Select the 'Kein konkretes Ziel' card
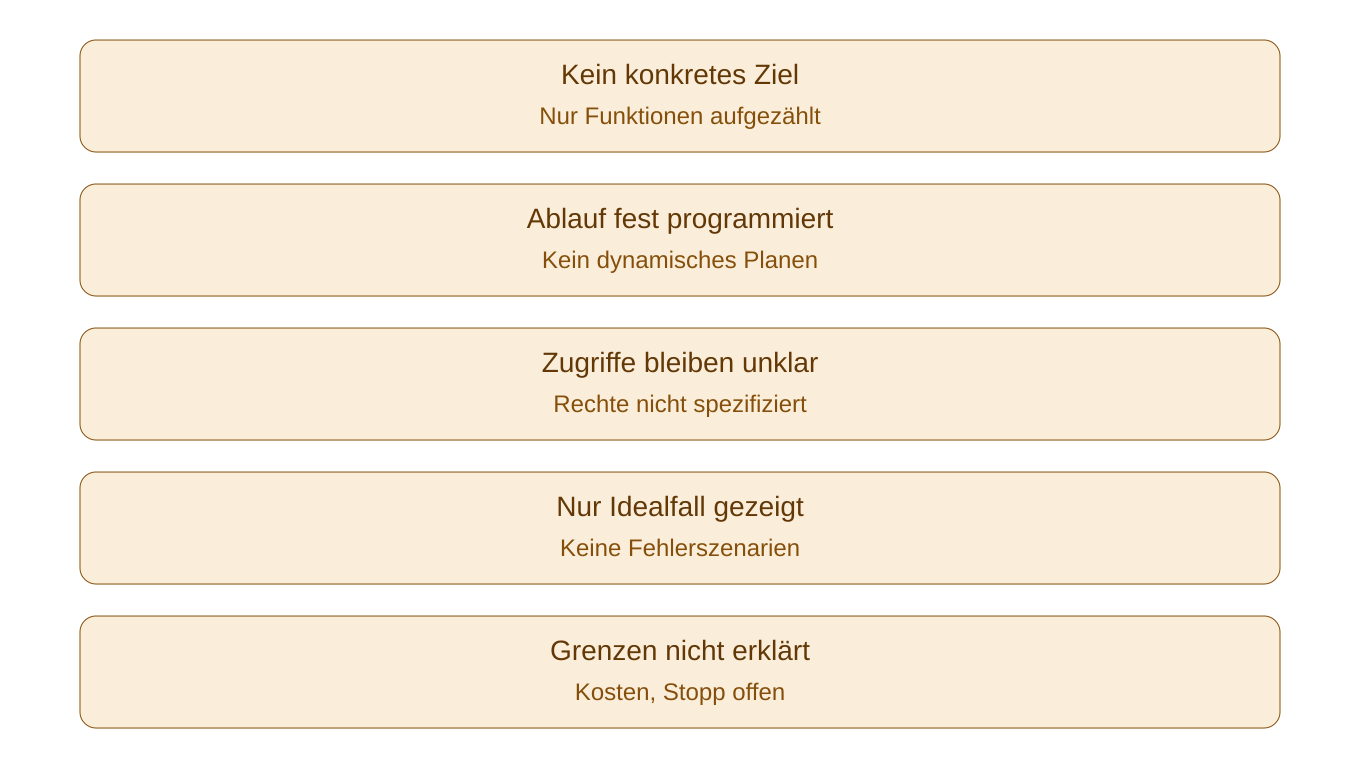The image size is (1360, 768). (680, 96)
